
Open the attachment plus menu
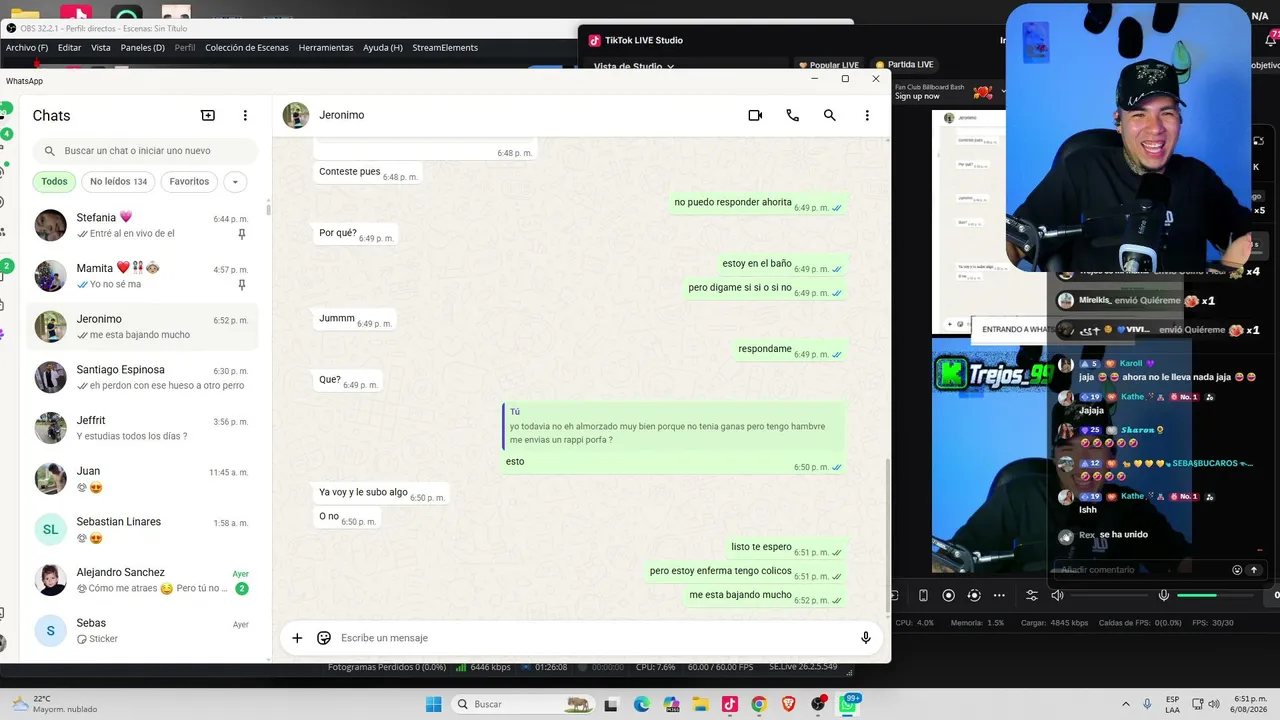tap(297, 638)
